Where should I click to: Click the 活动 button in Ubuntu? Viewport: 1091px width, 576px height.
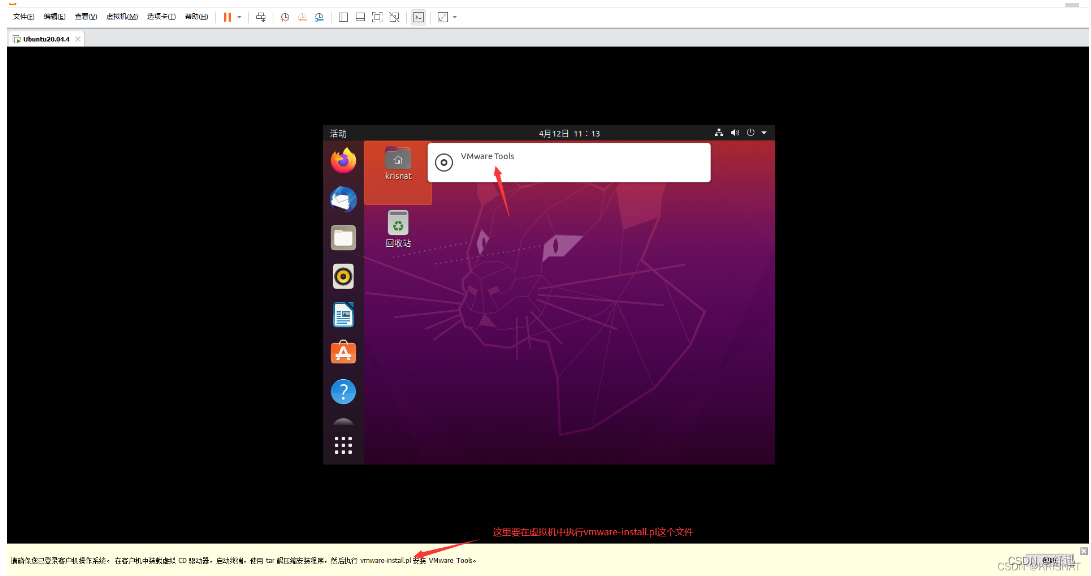tap(337, 132)
